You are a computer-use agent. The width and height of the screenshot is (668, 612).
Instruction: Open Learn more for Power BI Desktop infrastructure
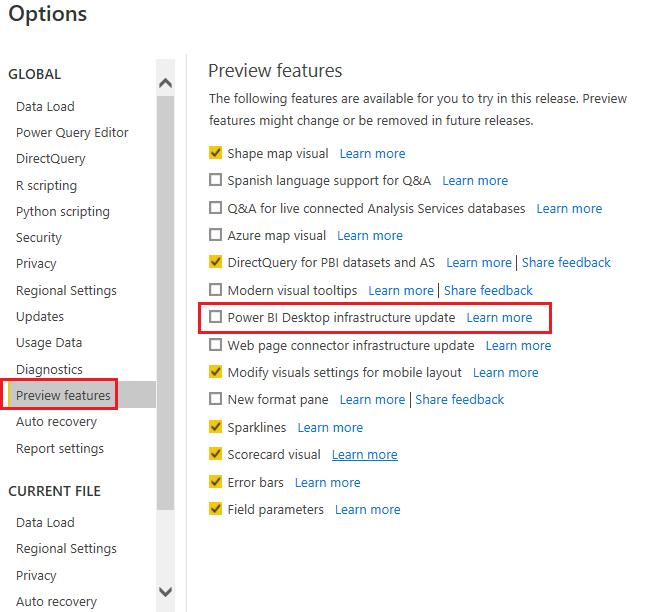[x=499, y=318]
